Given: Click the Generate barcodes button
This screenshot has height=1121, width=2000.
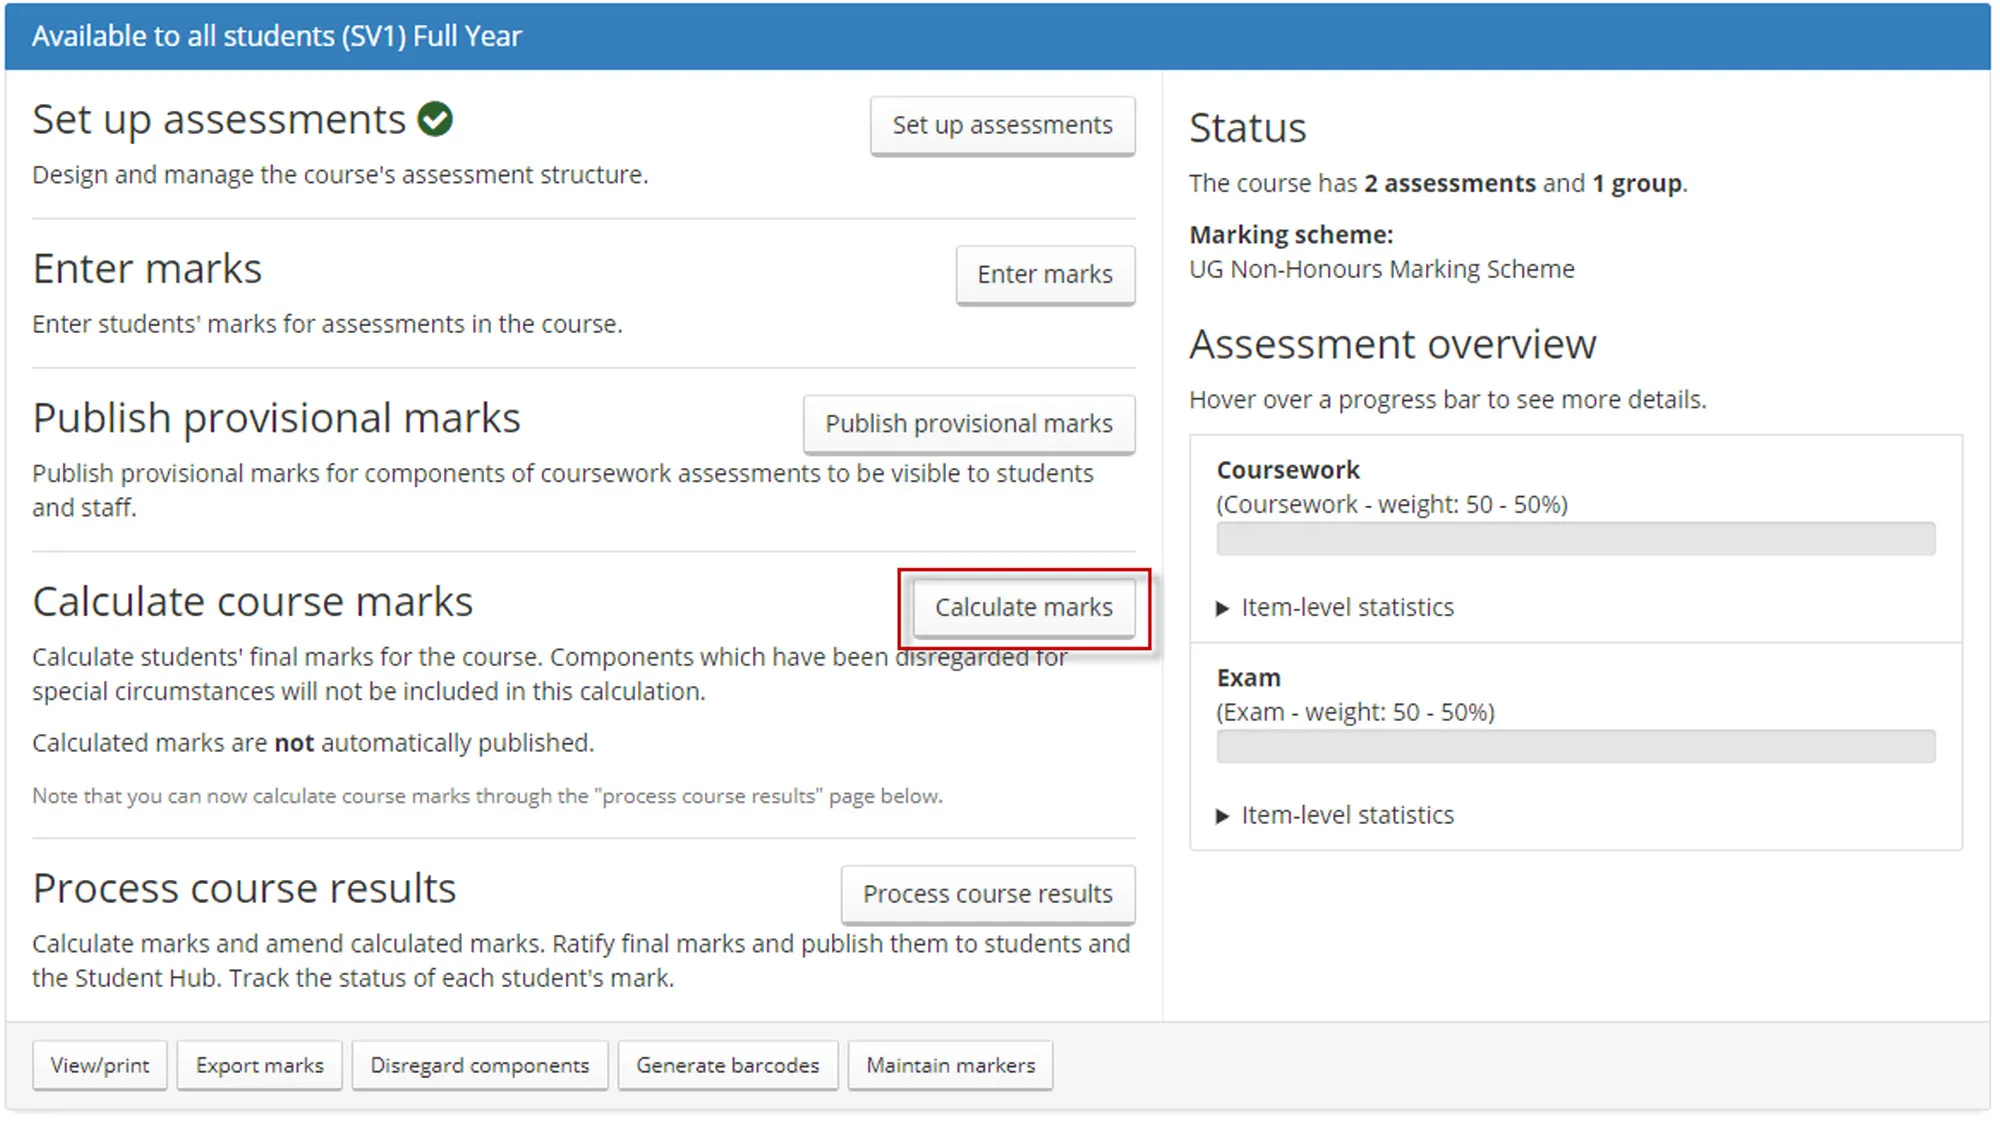Looking at the screenshot, I should 727,1065.
